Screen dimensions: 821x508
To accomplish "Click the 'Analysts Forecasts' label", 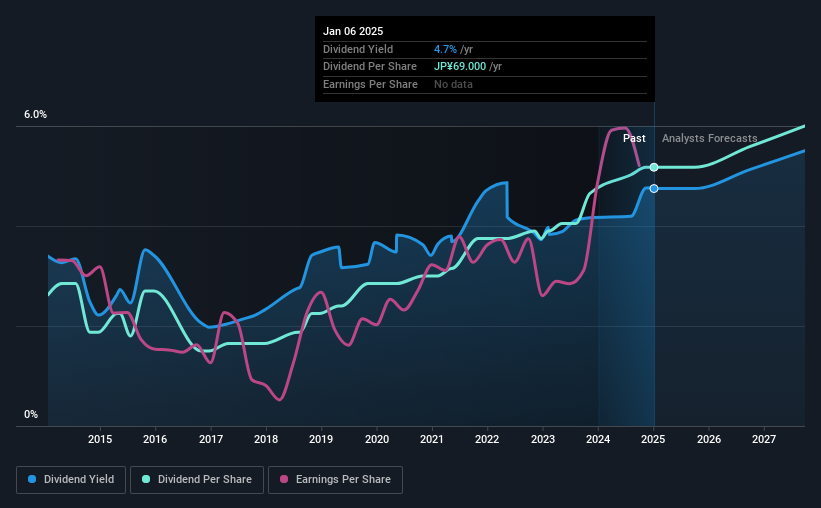I will (709, 138).
